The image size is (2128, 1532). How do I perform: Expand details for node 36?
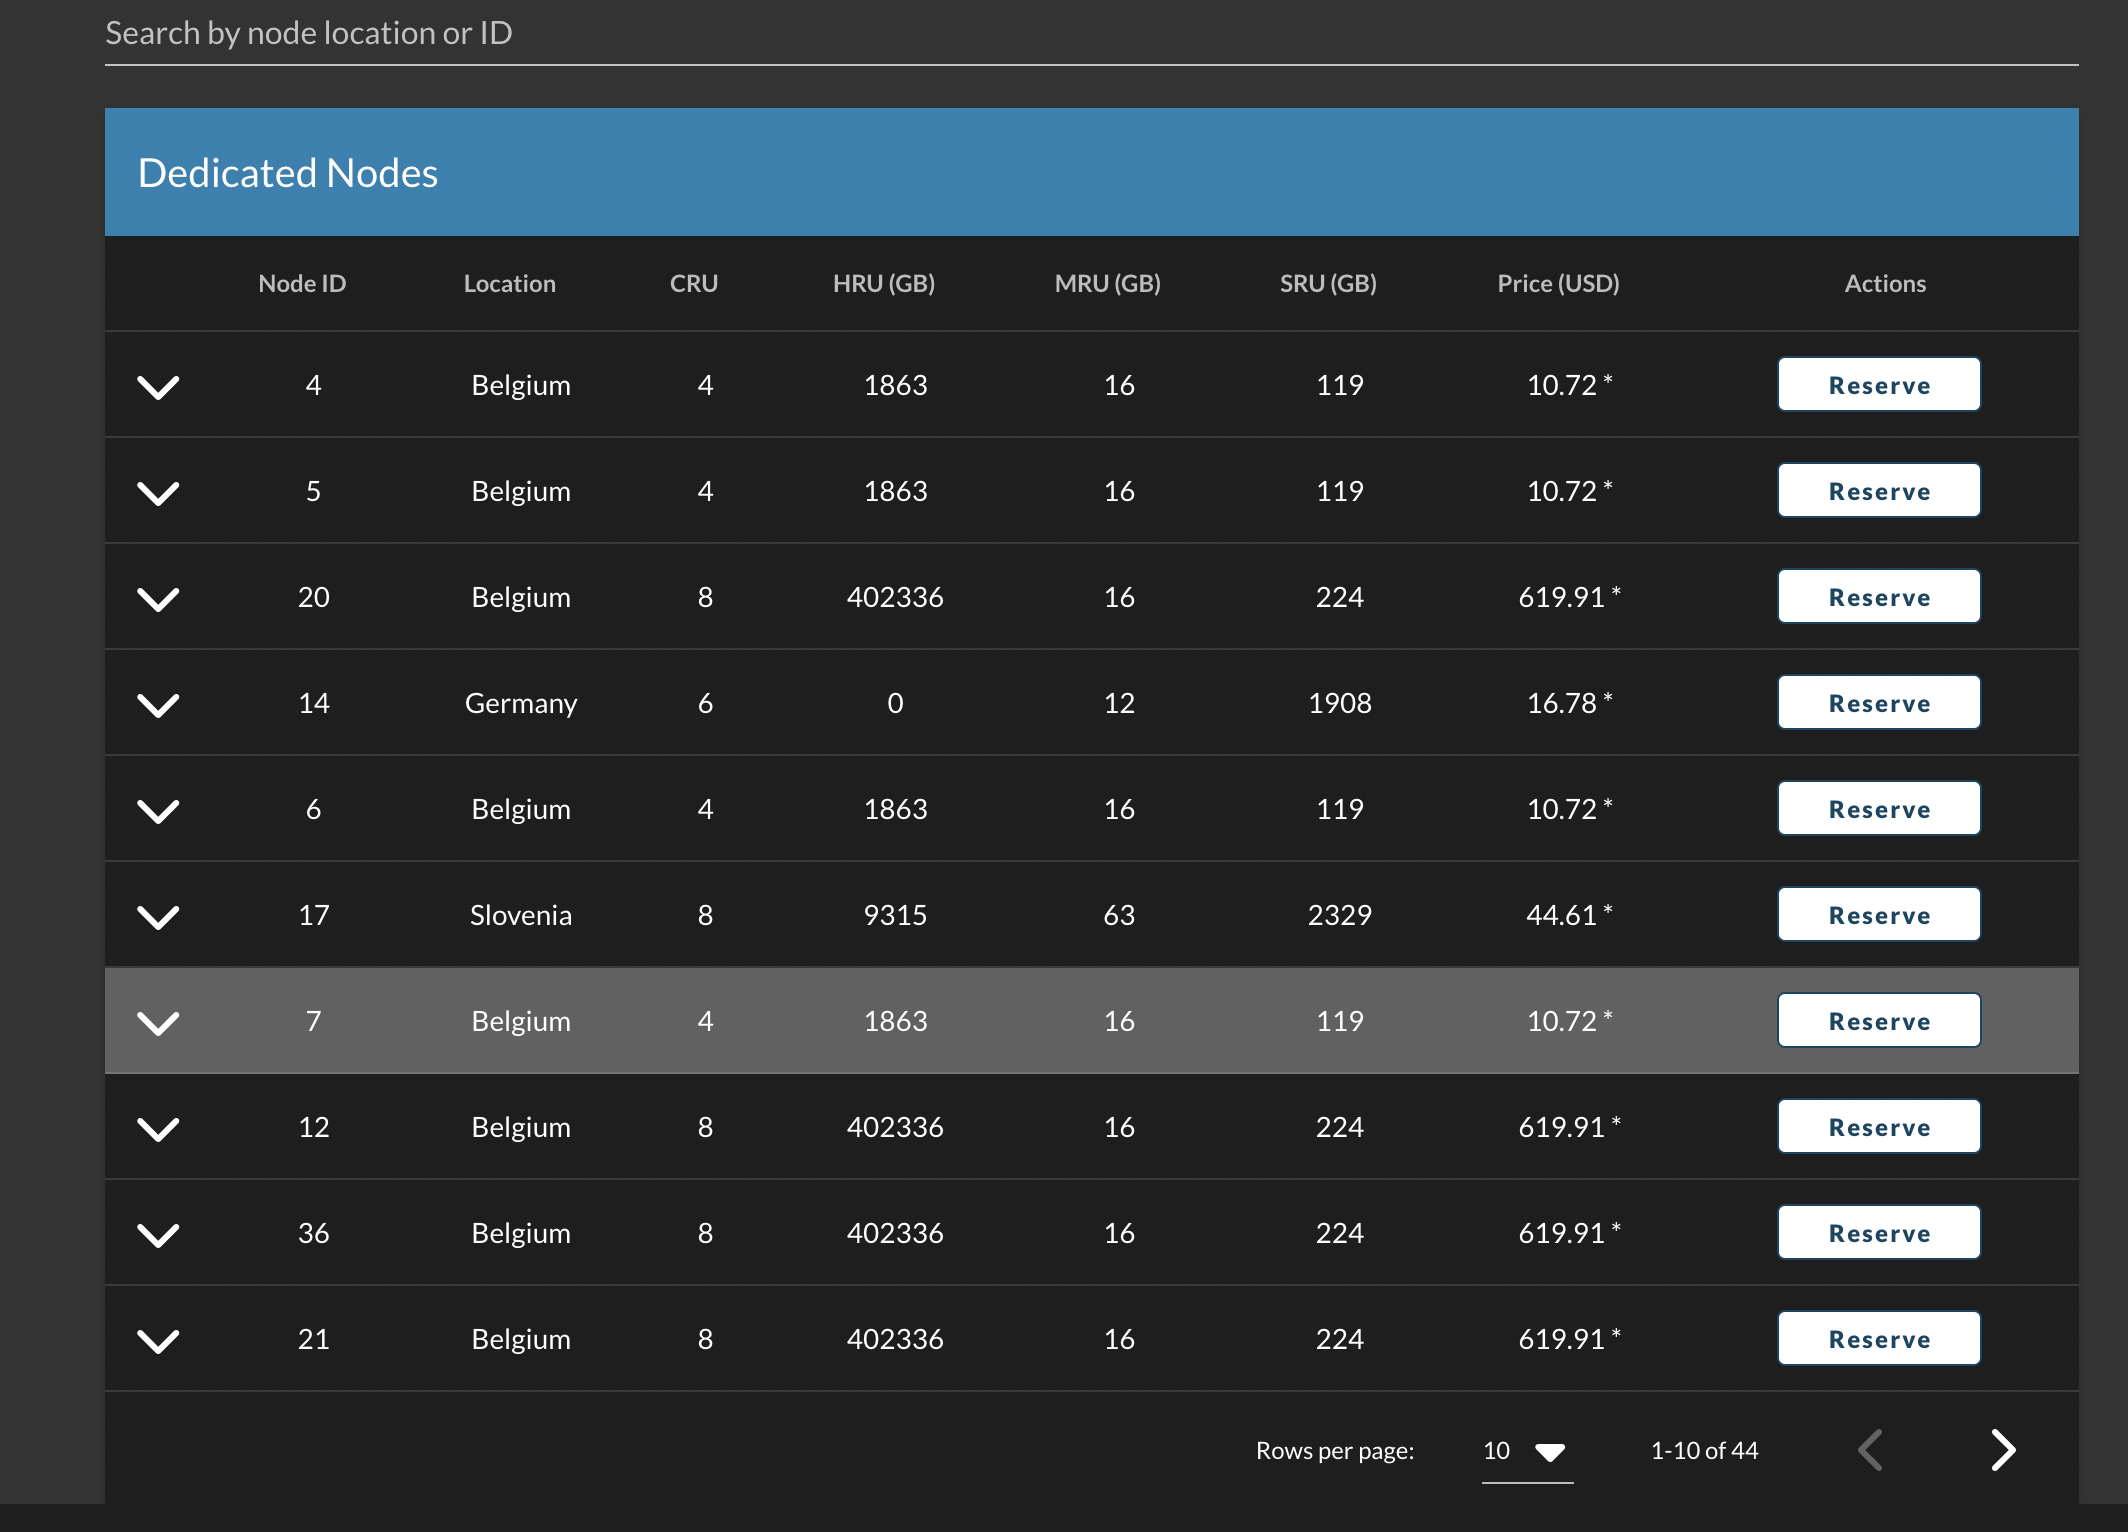(159, 1232)
